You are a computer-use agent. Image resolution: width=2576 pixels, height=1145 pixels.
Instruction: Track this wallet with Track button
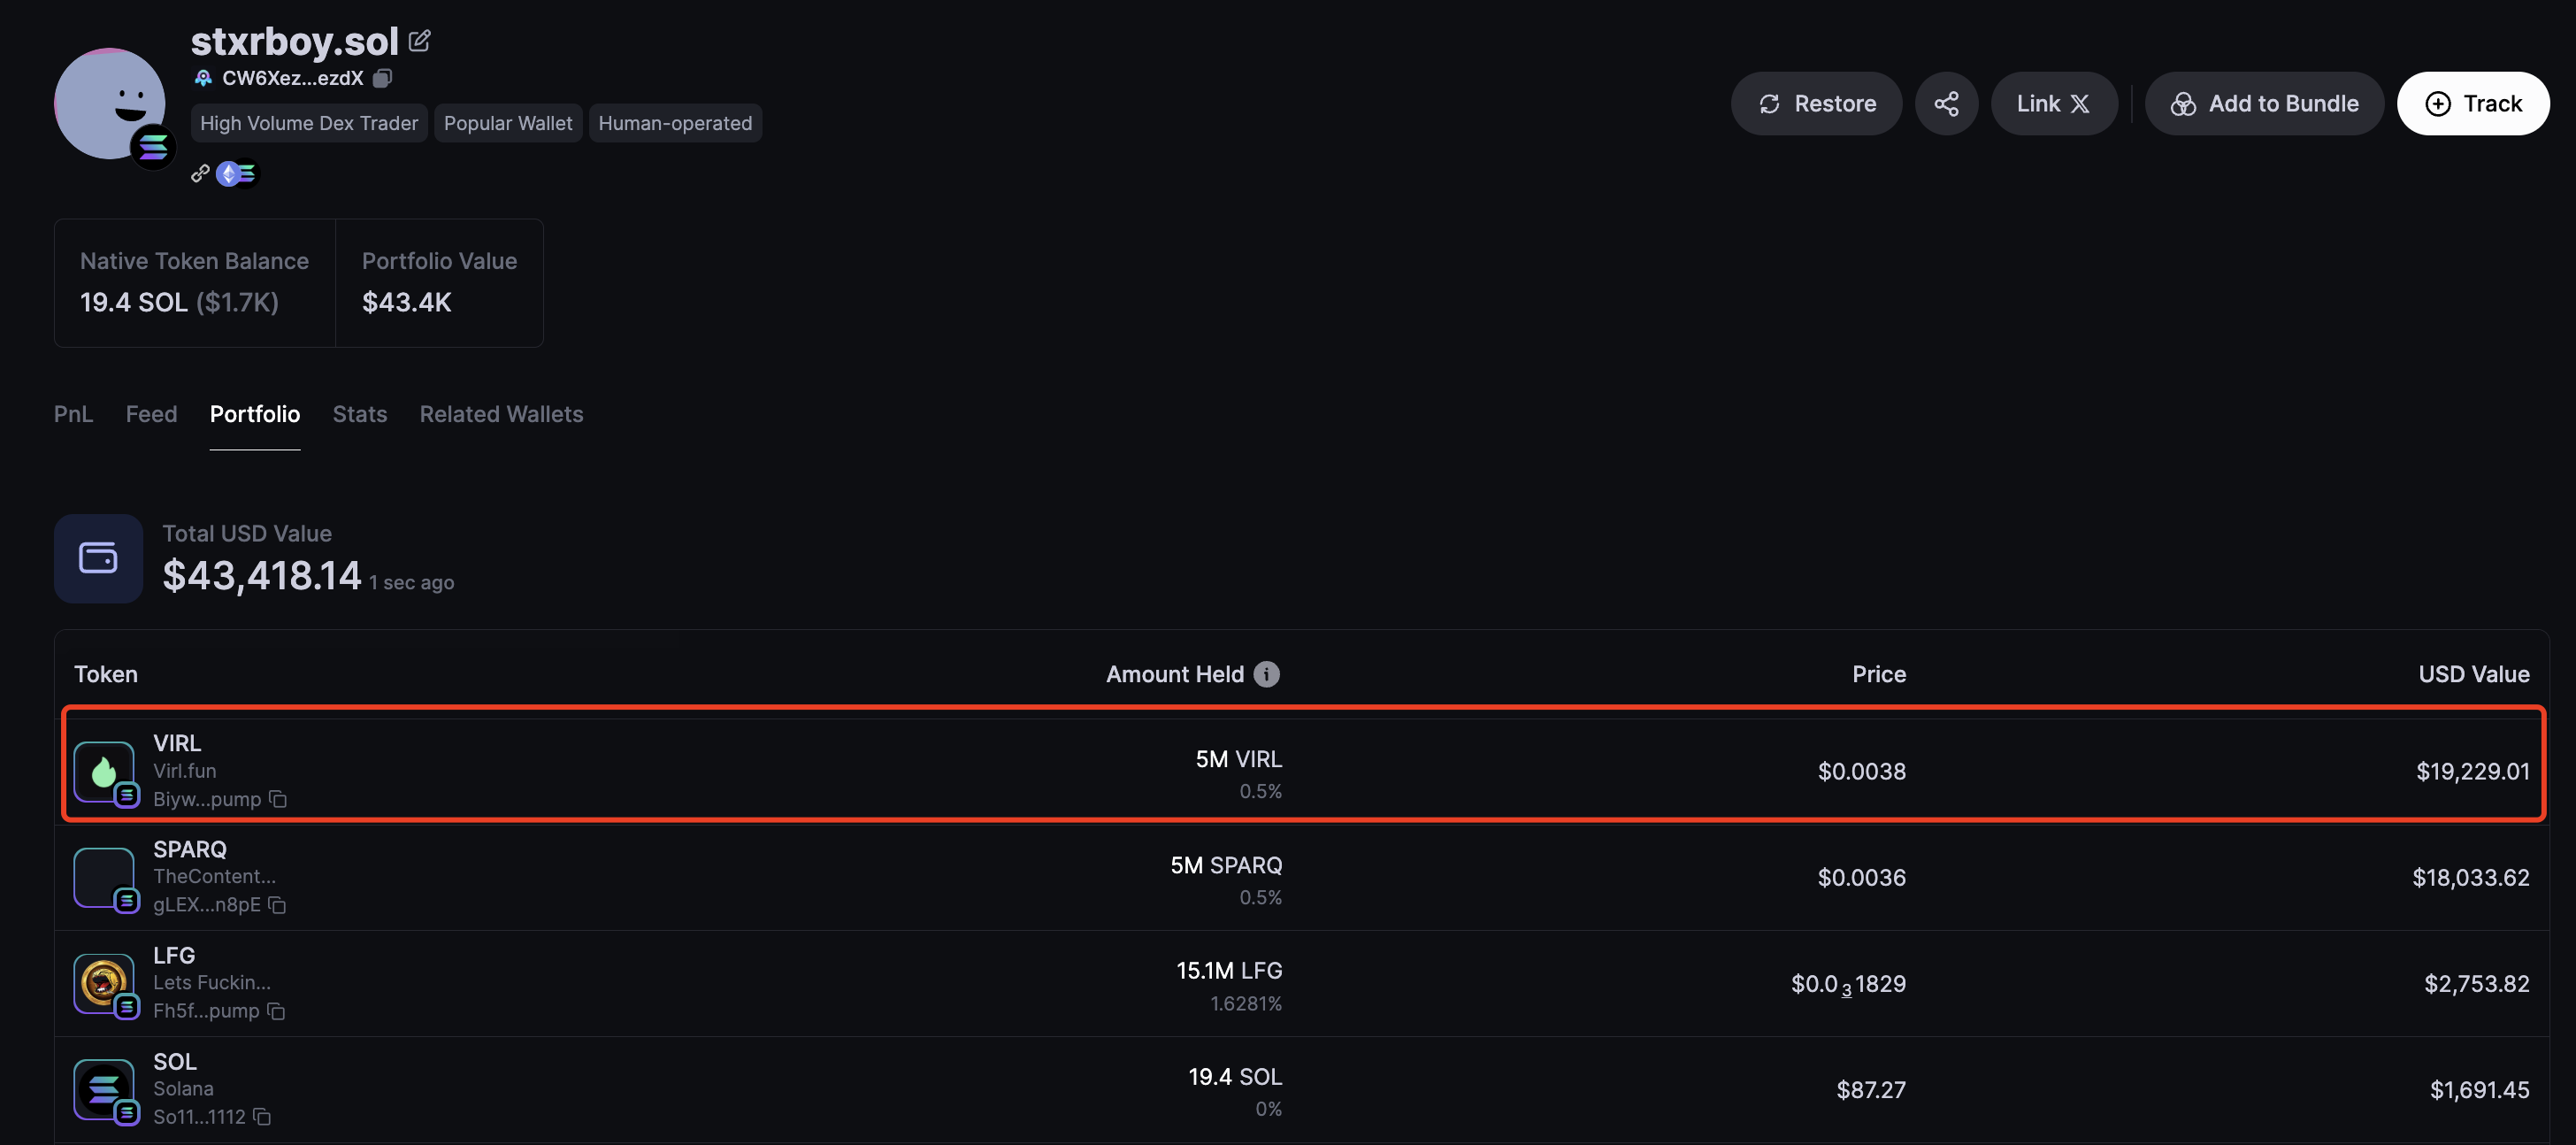[x=2473, y=103]
